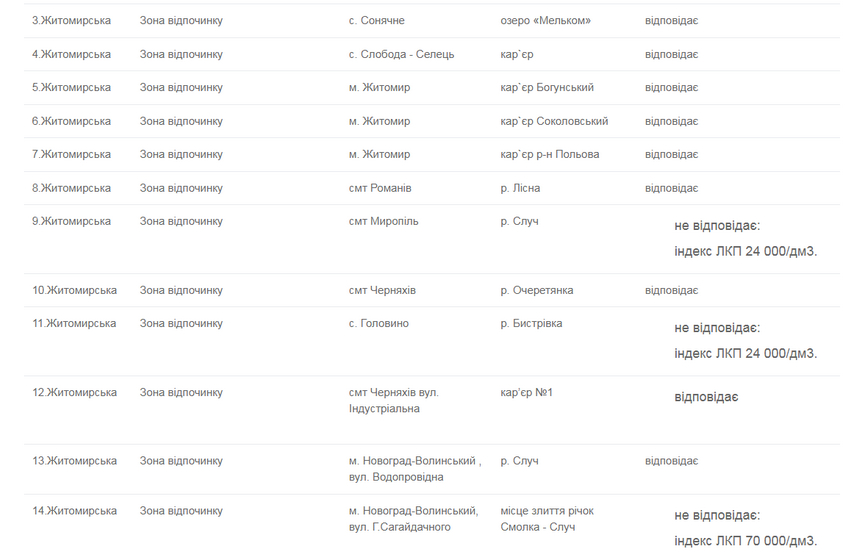This screenshot has width=859, height=555.
Task: Select the "р. Очеретянка" cell
Action: tap(536, 290)
